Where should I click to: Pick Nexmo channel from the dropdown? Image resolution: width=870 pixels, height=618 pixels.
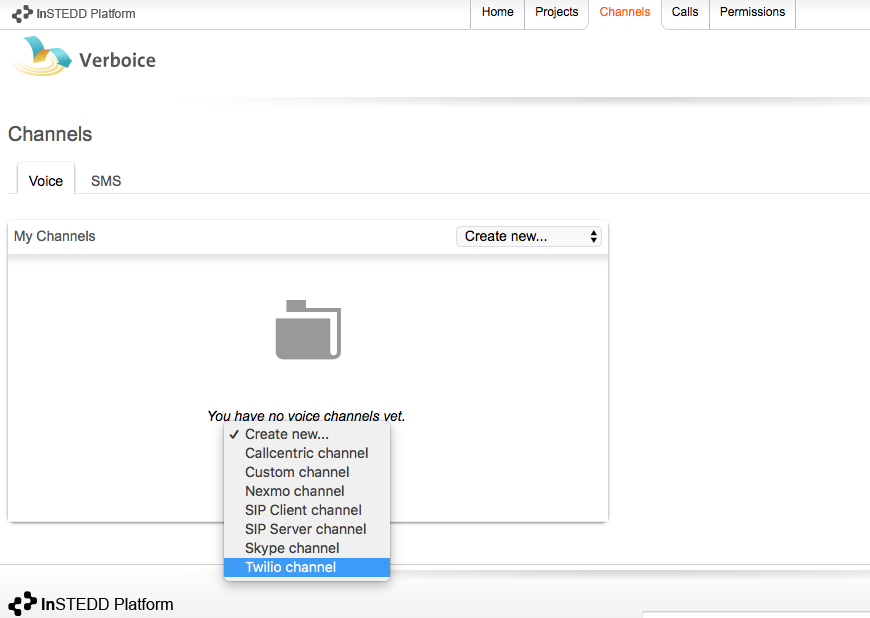(x=307, y=491)
